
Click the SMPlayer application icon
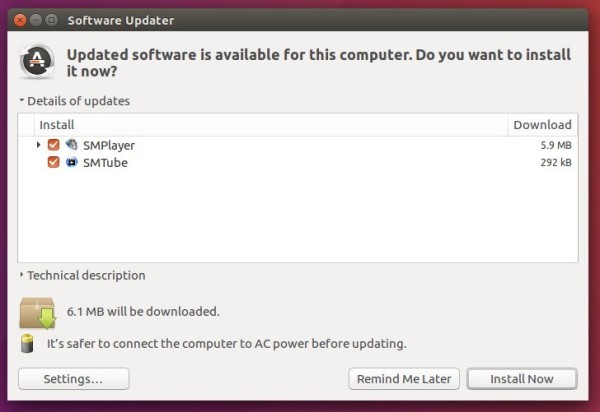(71, 145)
